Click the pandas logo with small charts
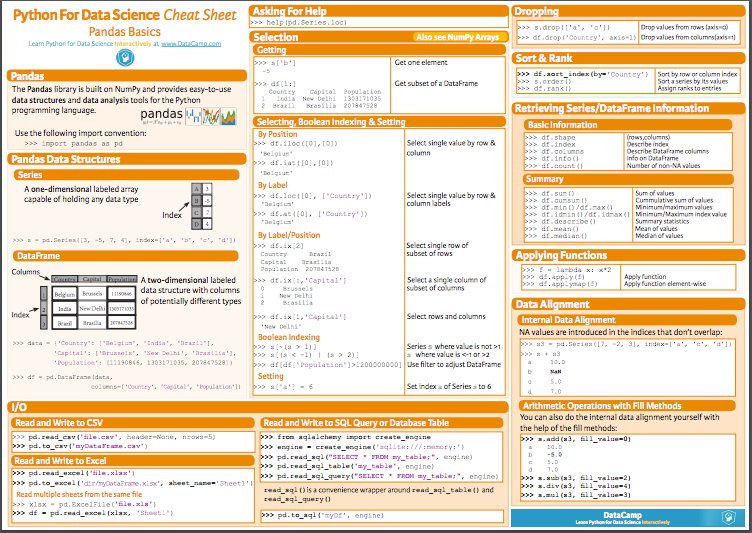Image resolution: width=752 pixels, height=533 pixels. (188, 116)
